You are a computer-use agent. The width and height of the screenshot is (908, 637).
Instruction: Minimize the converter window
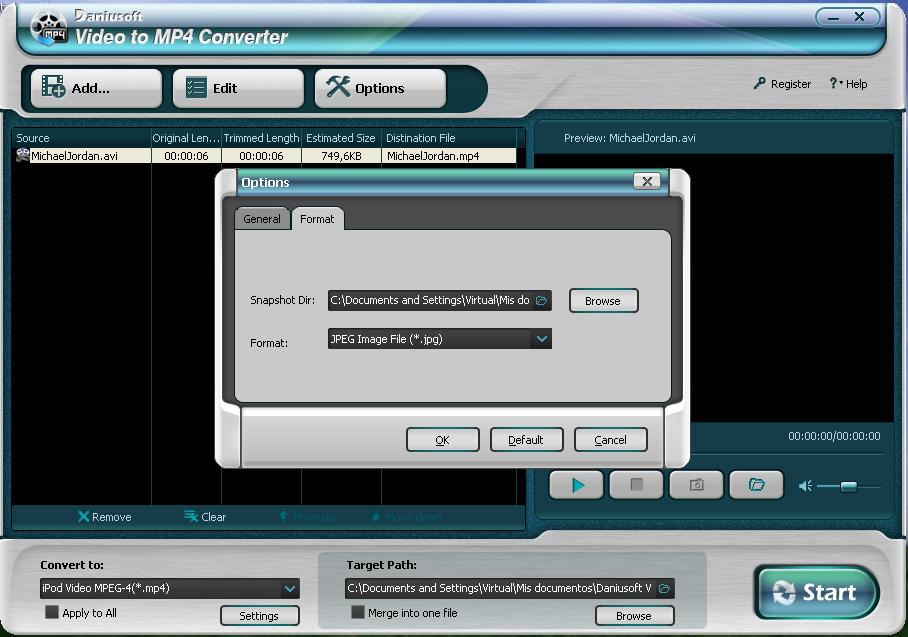pos(833,17)
